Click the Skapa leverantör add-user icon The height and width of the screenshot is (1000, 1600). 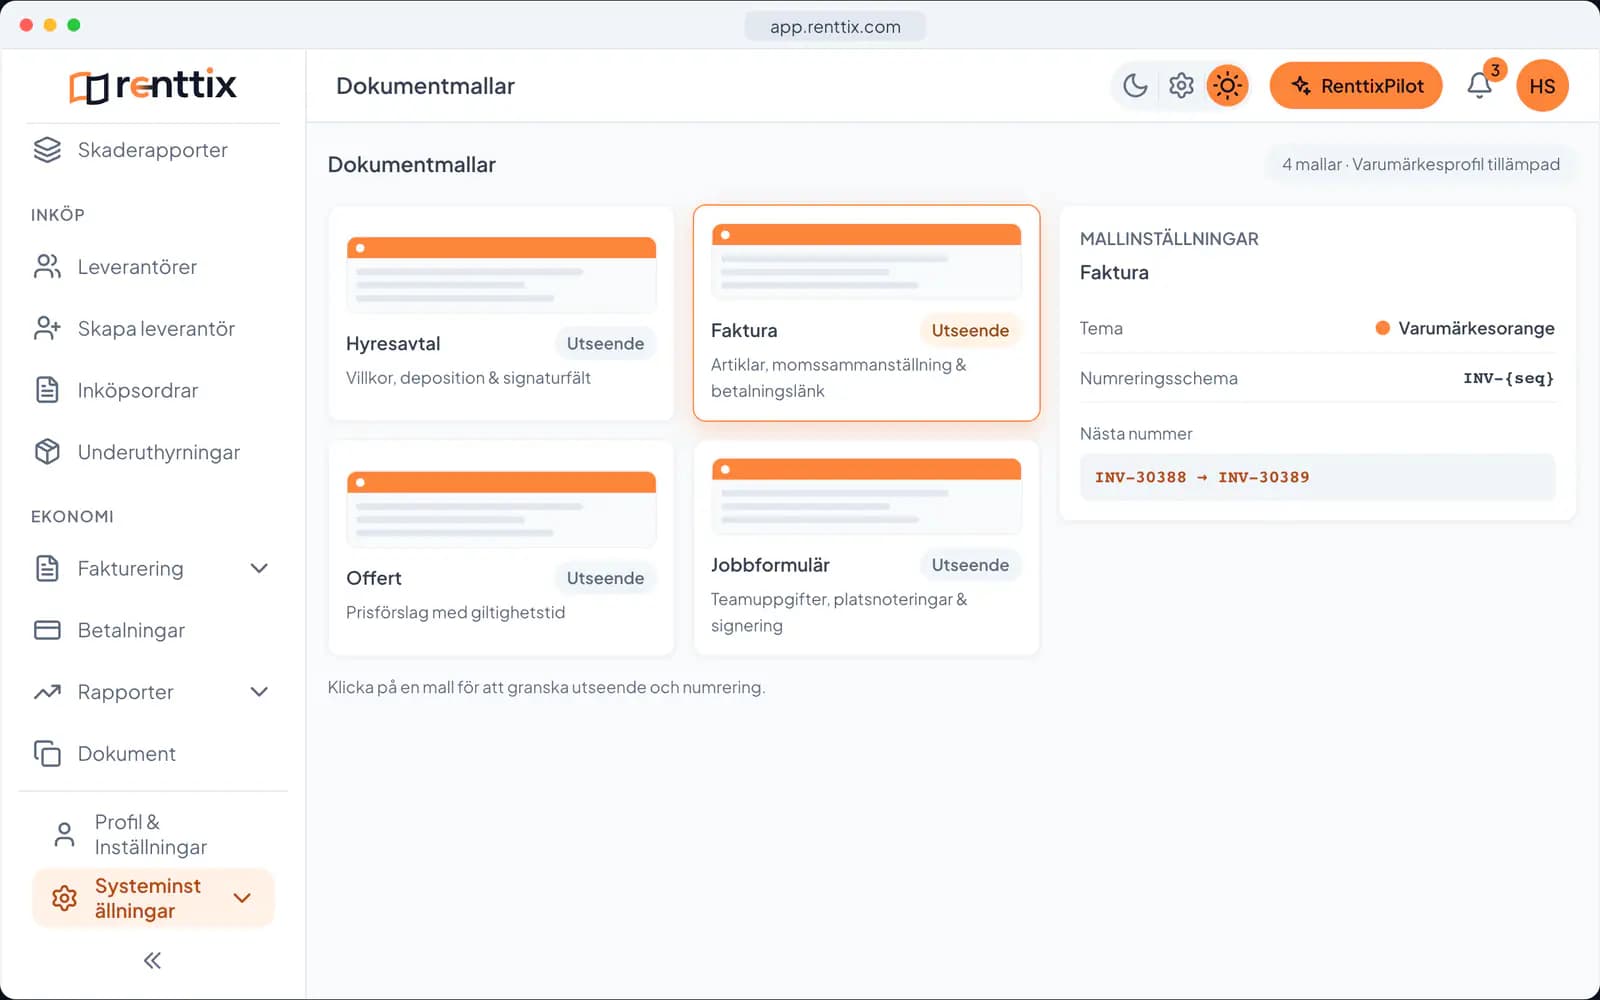coord(47,329)
